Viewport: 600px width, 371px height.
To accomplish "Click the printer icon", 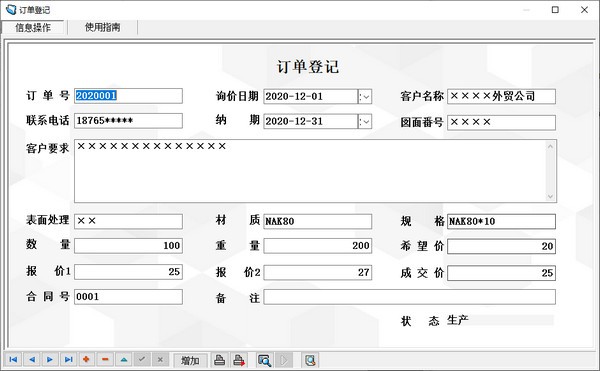I will (219, 360).
